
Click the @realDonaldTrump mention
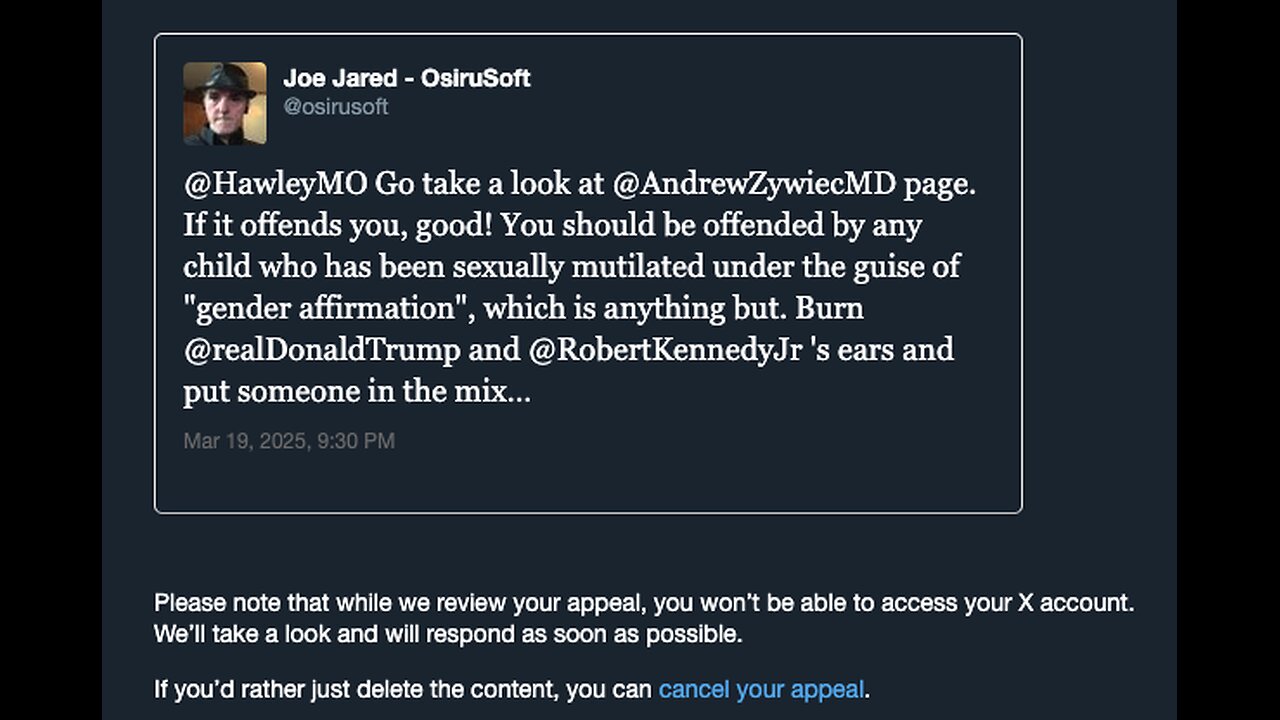[322, 350]
